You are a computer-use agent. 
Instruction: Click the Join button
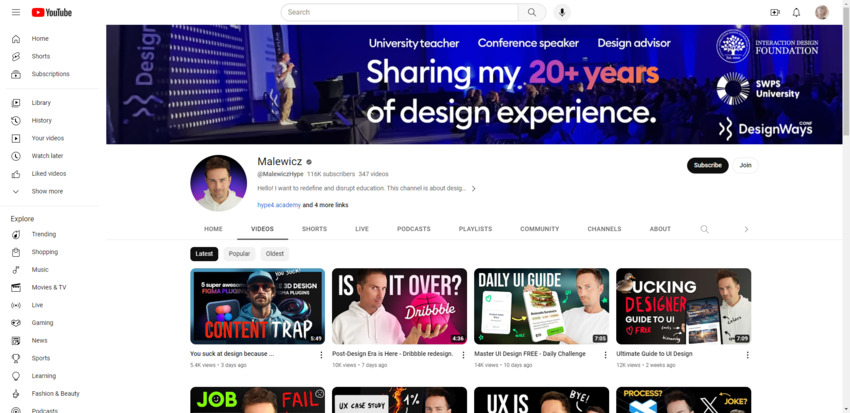coord(745,165)
